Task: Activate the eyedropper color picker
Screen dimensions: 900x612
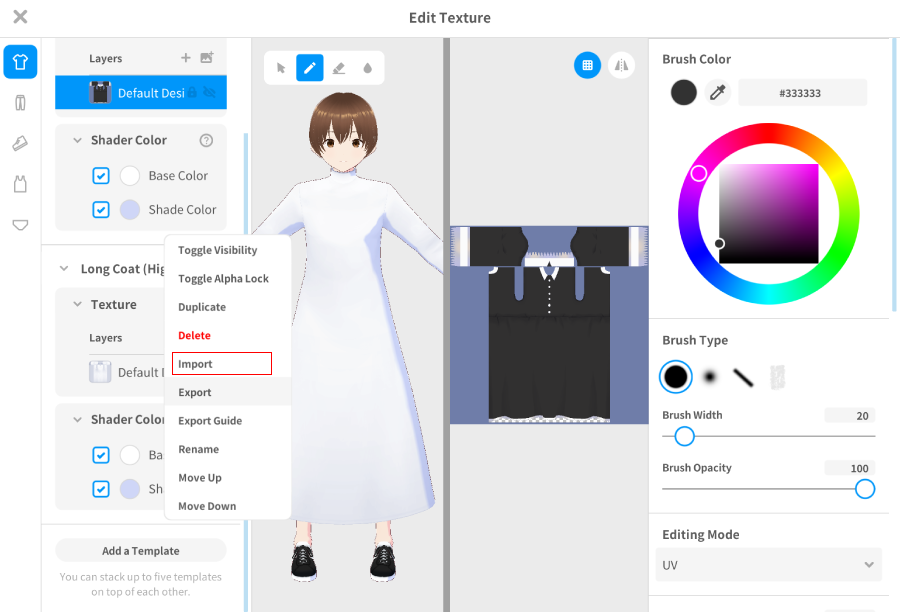Action: pyautogui.click(x=717, y=93)
